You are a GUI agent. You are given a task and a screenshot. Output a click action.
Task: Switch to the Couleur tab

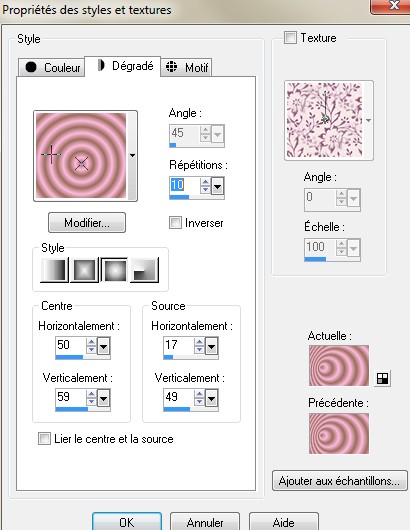coord(51,67)
